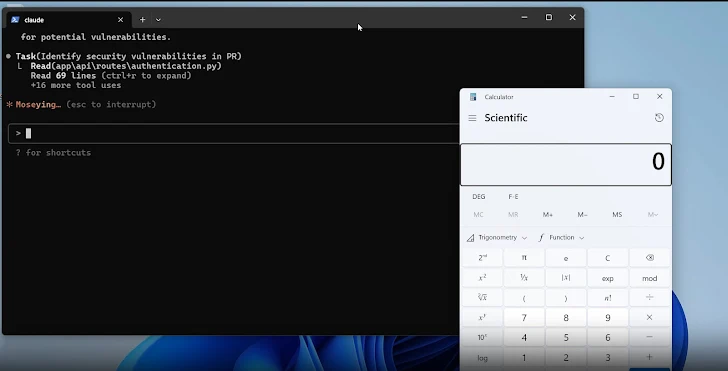Screen dimensions: 728x371
Task: Open the terminal new-tab profile dropdown arrow
Action: 158,20
